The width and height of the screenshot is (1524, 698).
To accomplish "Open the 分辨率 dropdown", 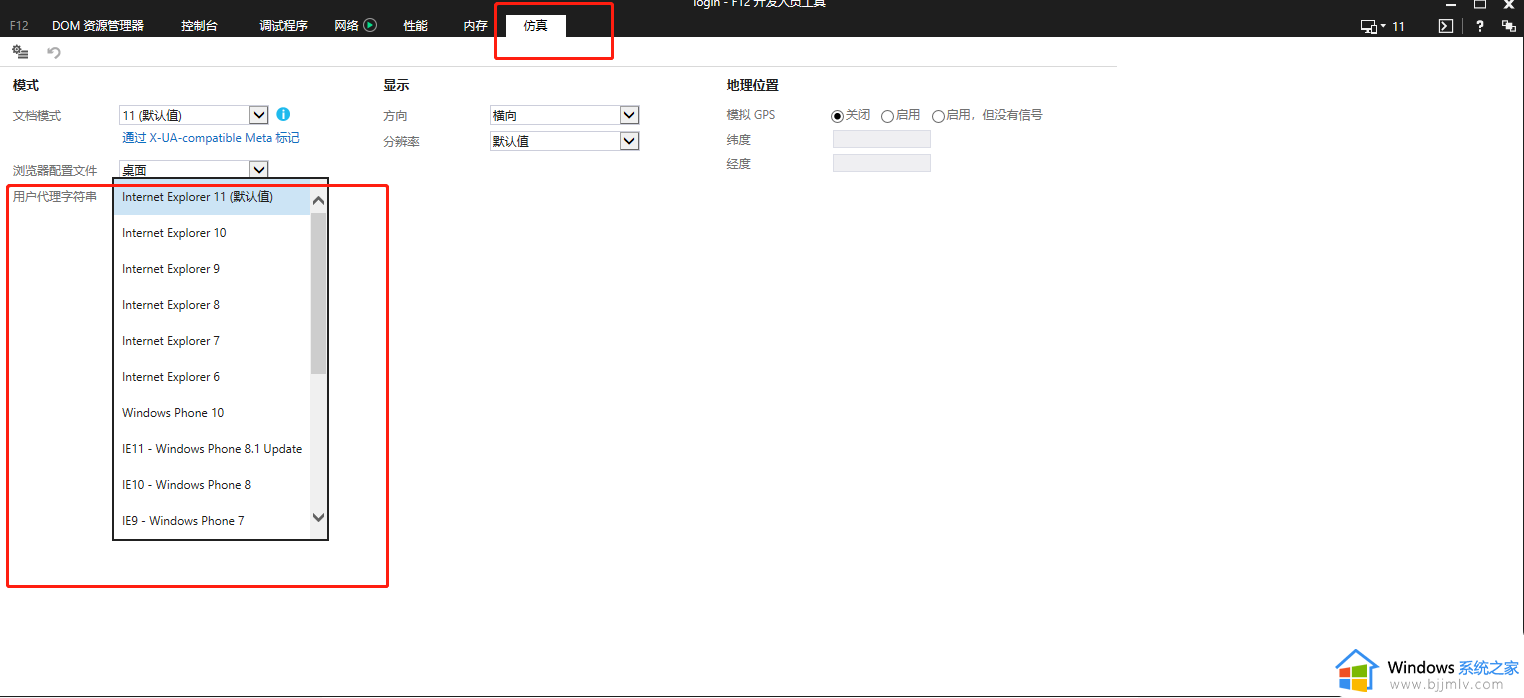I will click(x=564, y=141).
